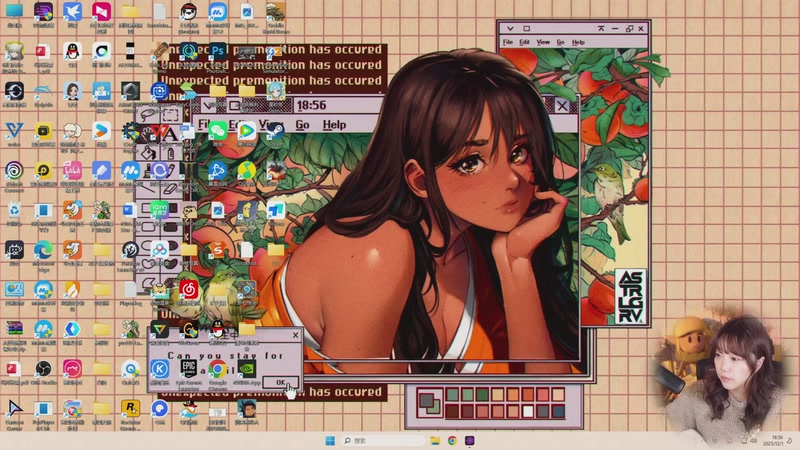Launch the iQIYI green desktop icon
This screenshot has height=450, width=800.
[x=160, y=211]
